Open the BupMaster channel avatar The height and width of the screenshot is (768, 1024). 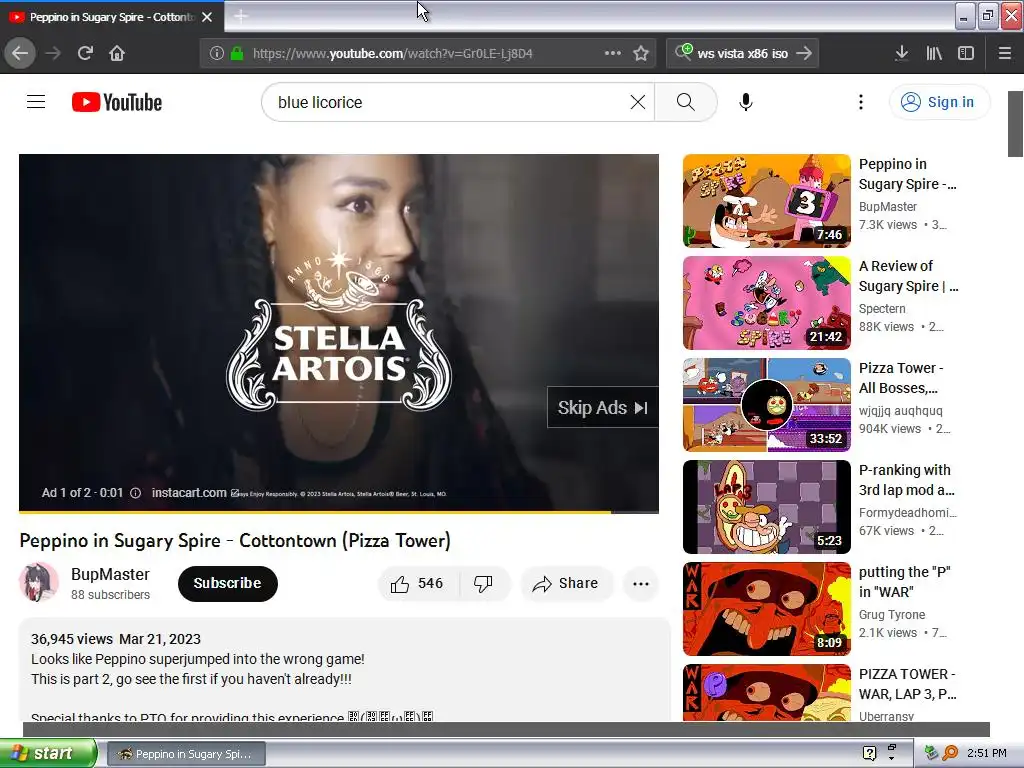click(39, 583)
